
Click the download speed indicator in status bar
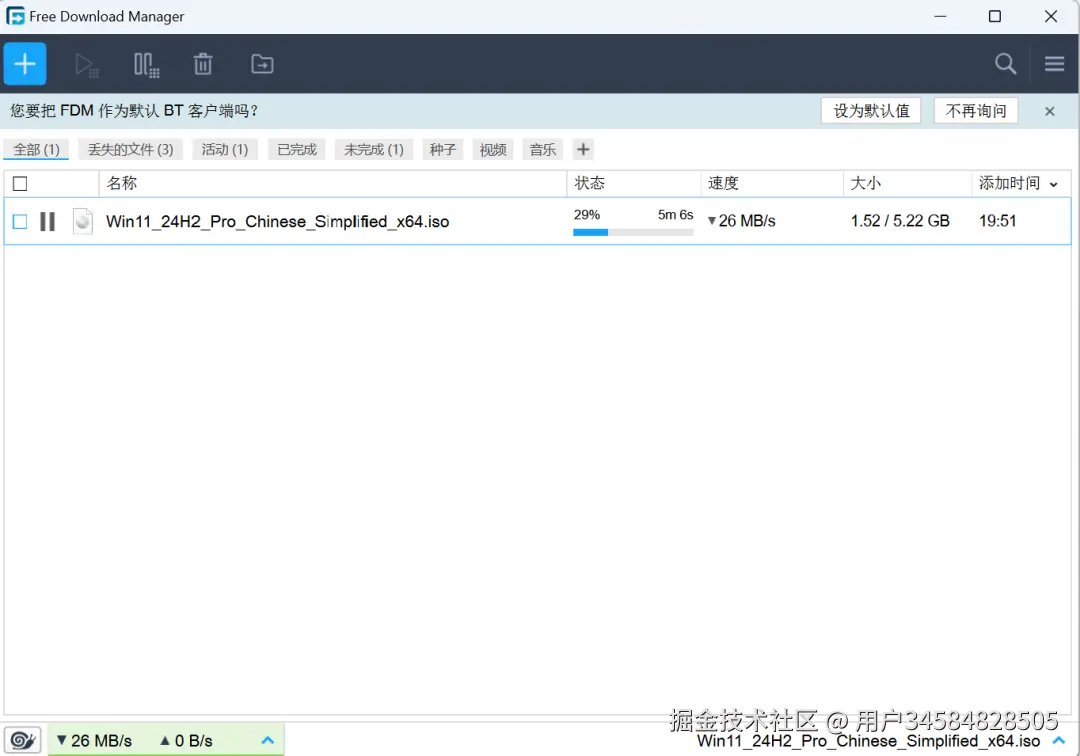point(94,741)
